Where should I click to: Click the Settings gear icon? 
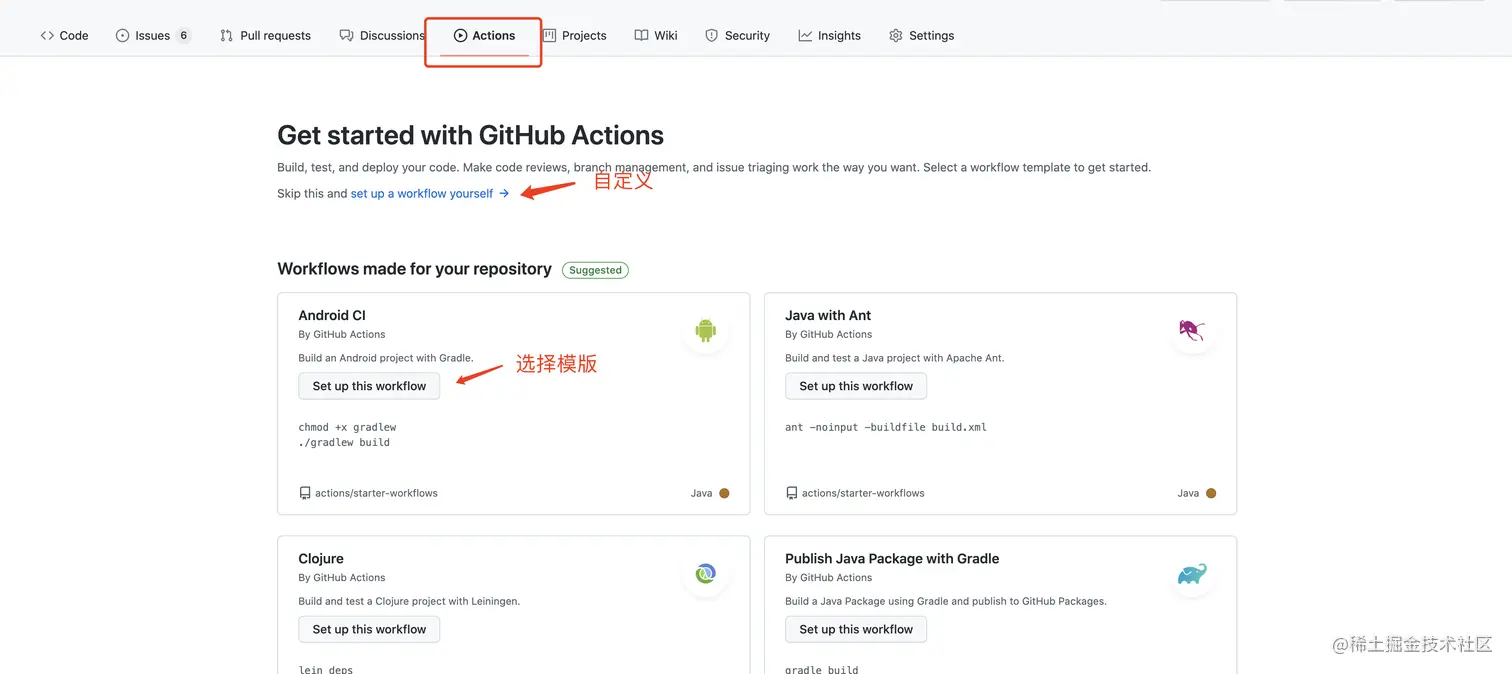click(x=895, y=35)
